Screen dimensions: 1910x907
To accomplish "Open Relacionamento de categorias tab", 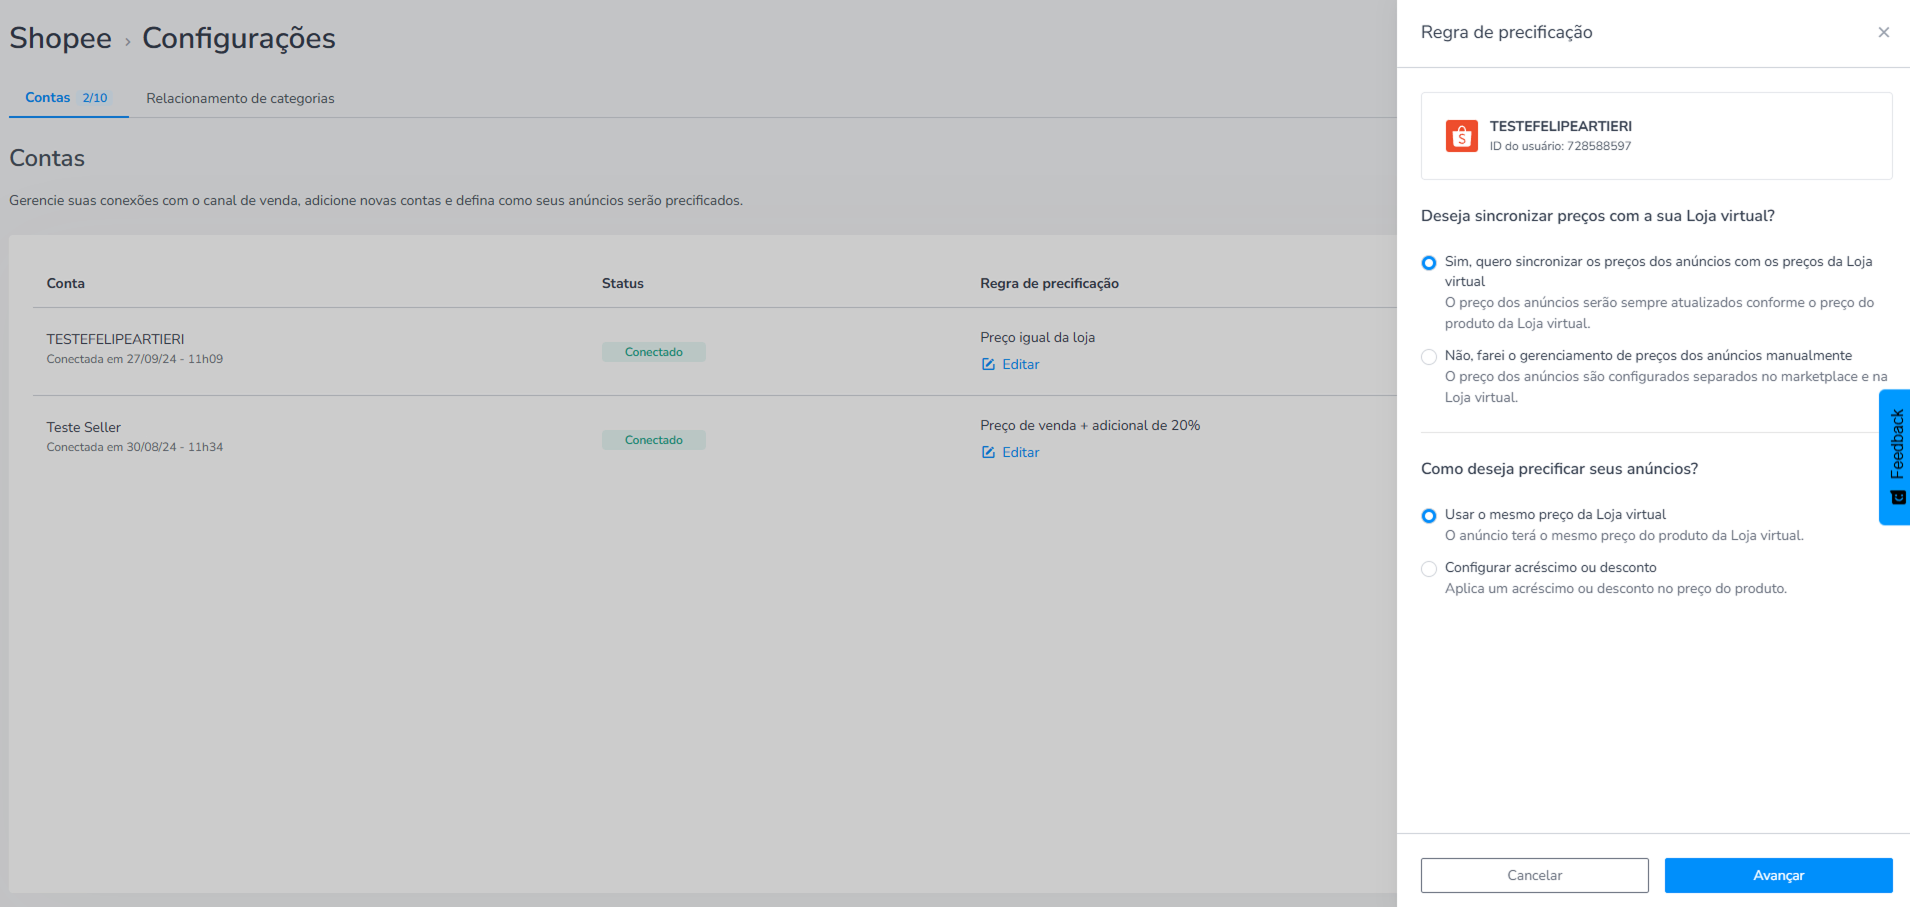I will coord(240,98).
